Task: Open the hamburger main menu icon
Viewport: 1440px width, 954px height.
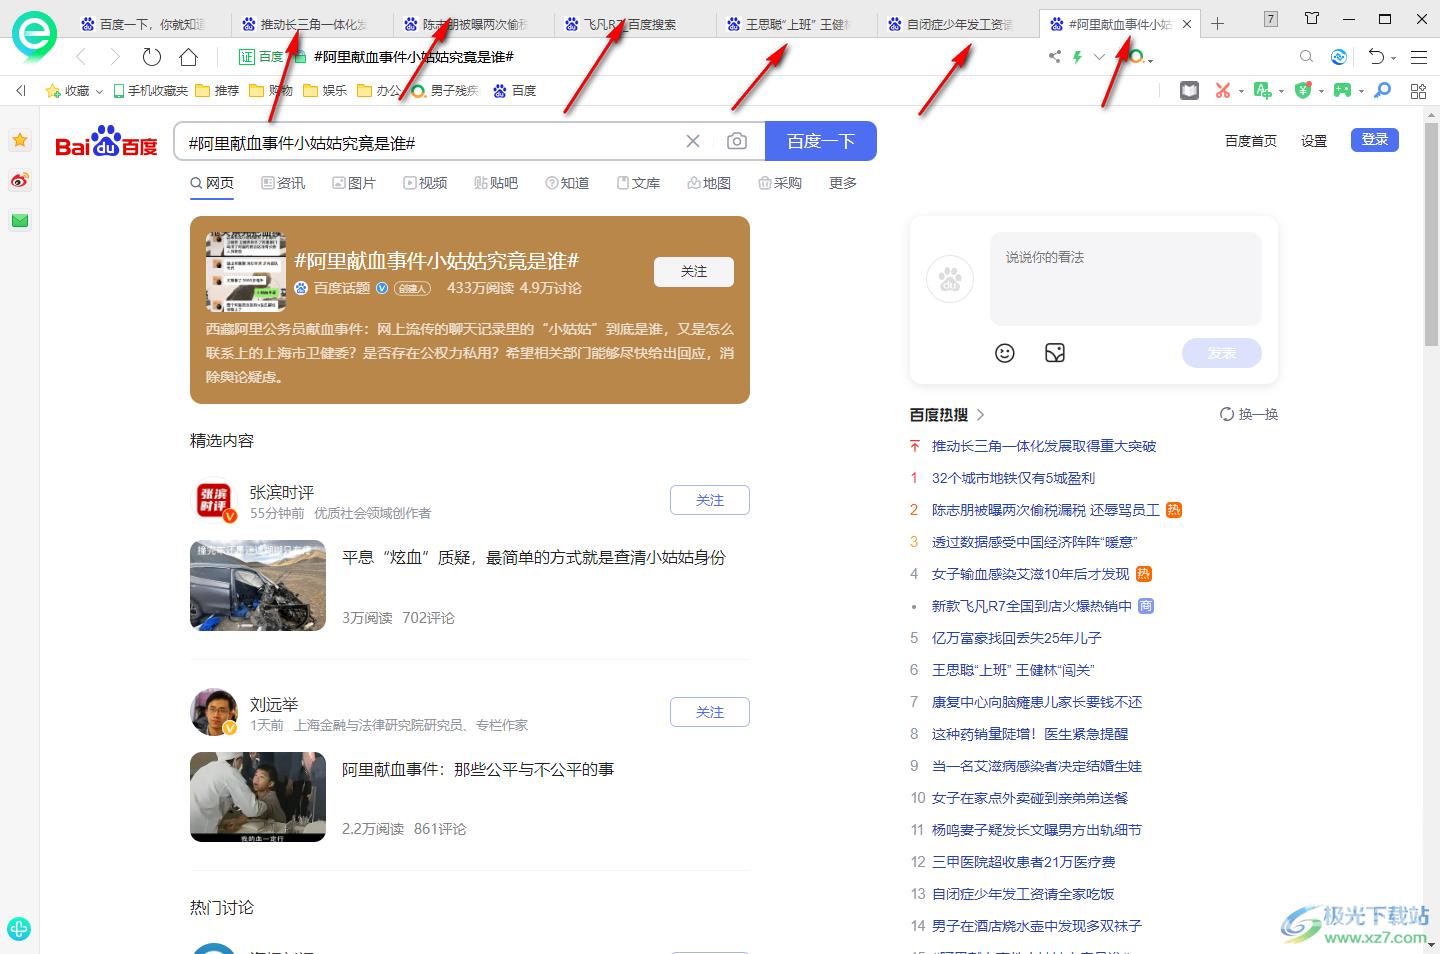Action: click(1418, 57)
